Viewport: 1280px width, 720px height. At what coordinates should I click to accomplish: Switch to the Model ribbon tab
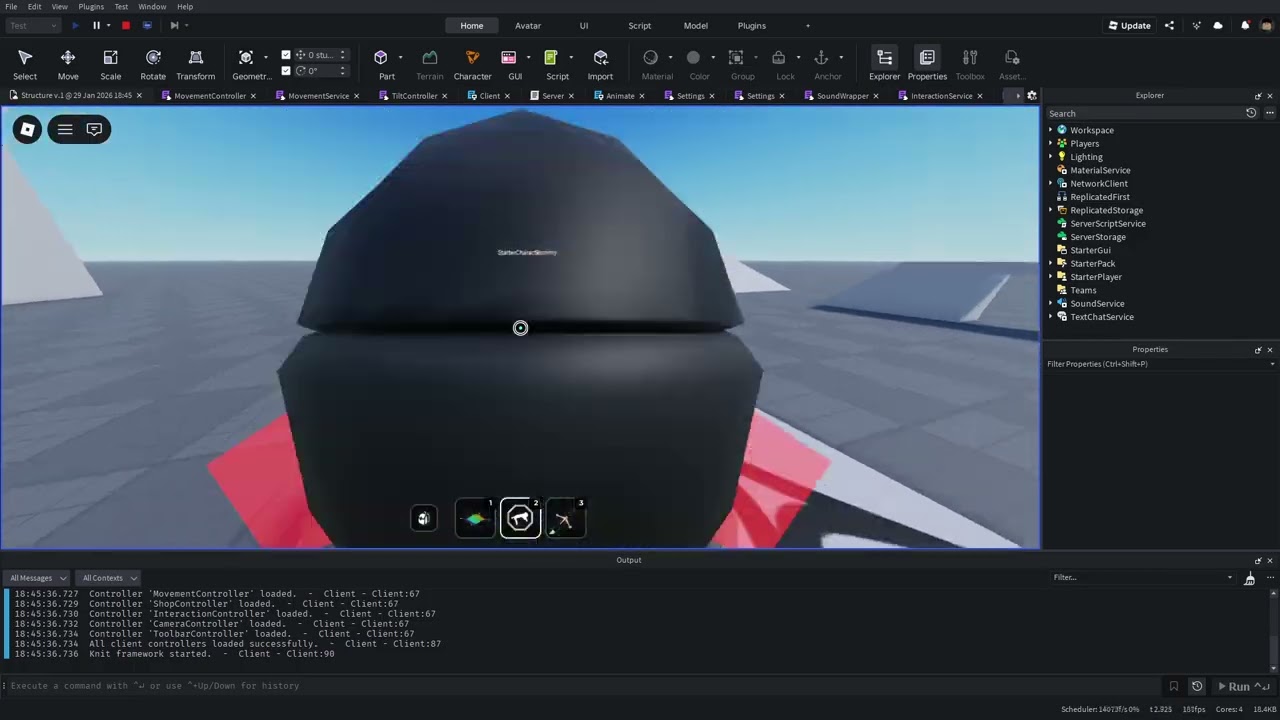(696, 26)
